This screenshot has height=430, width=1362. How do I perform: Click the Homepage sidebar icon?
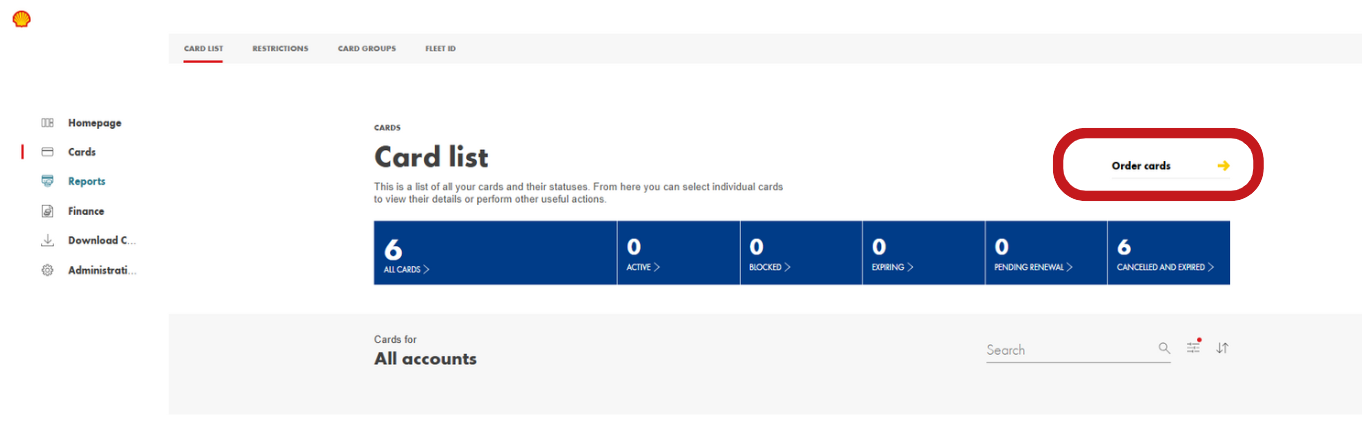pos(47,123)
